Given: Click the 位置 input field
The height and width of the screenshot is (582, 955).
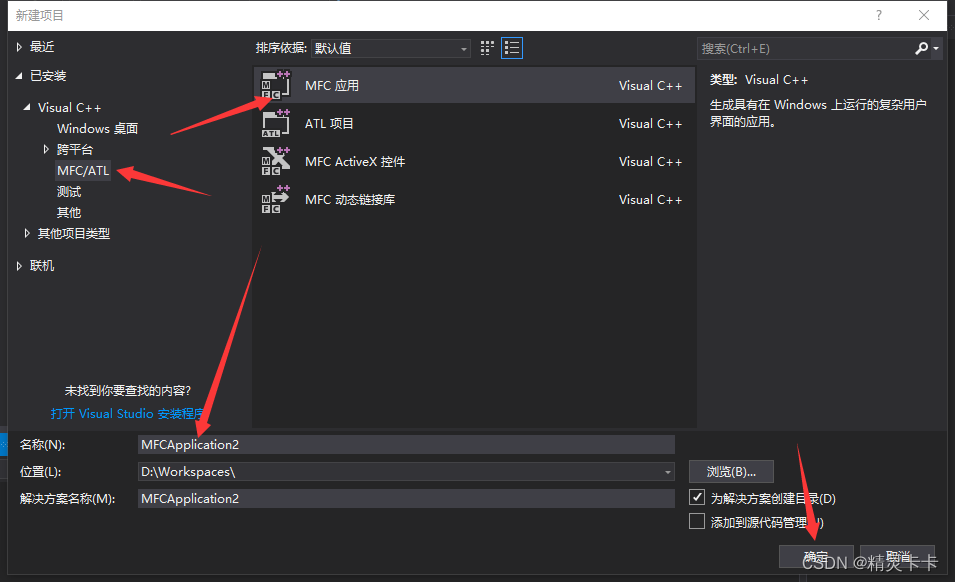Looking at the screenshot, I should 406,472.
